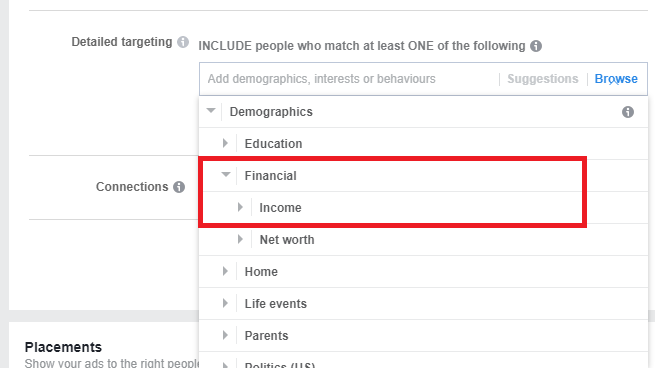
Task: Expand the Life events category arrow
Action: point(225,303)
